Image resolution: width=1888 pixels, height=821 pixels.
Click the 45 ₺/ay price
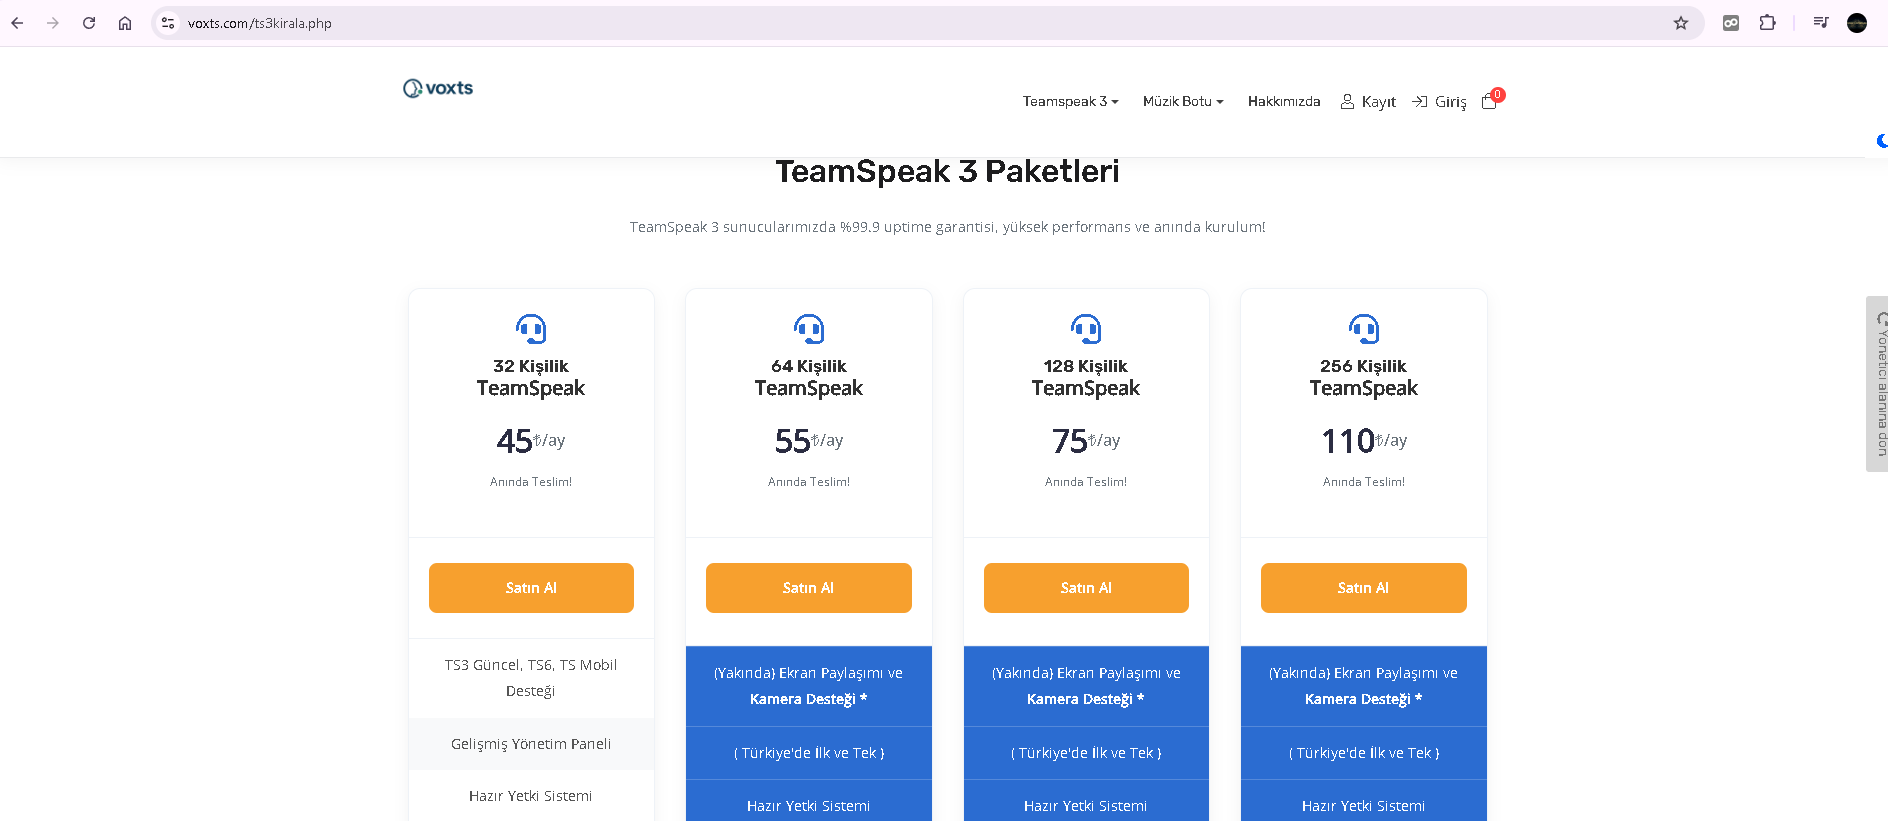point(531,440)
